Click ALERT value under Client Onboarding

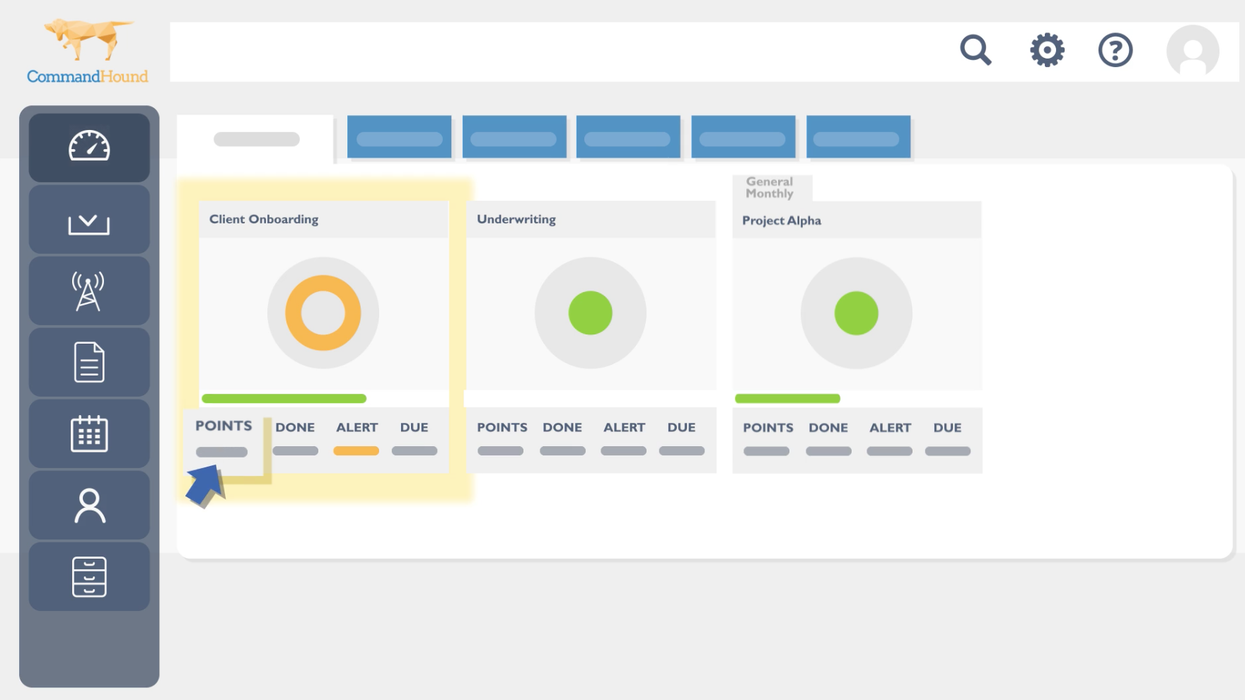pos(356,451)
